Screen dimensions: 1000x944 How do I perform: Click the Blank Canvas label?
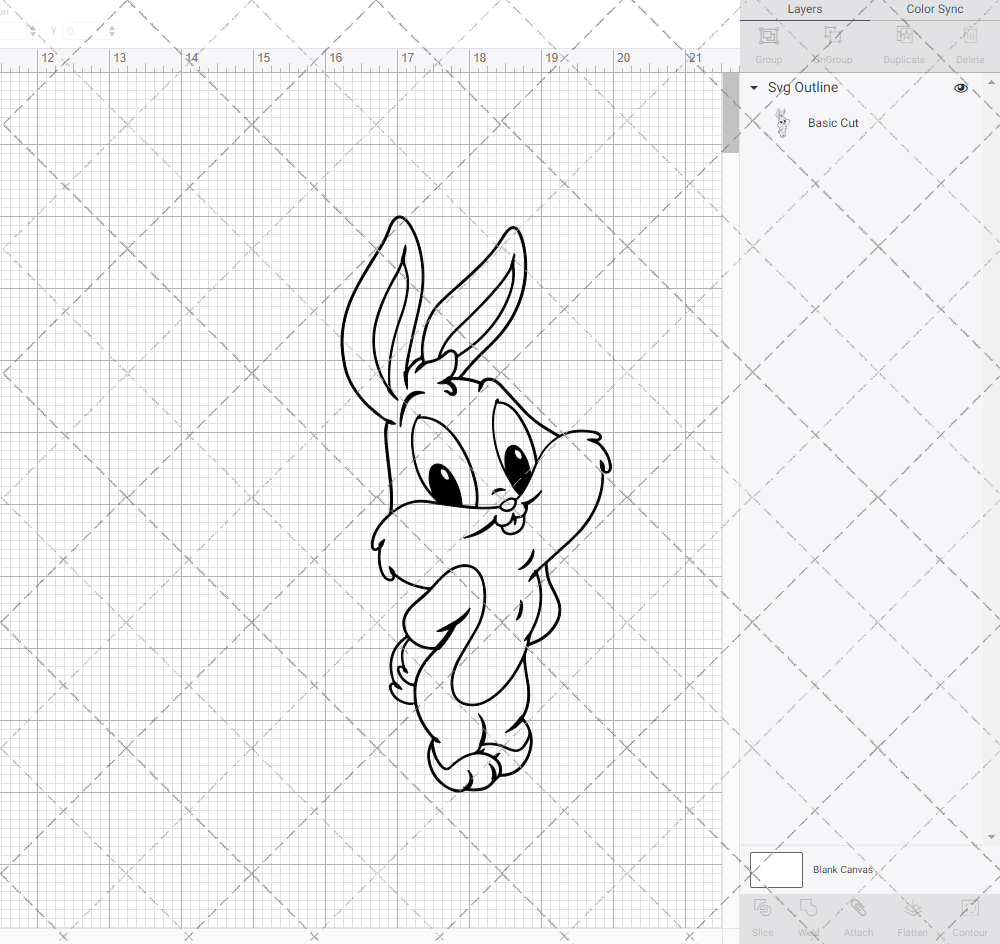pyautogui.click(x=843, y=869)
